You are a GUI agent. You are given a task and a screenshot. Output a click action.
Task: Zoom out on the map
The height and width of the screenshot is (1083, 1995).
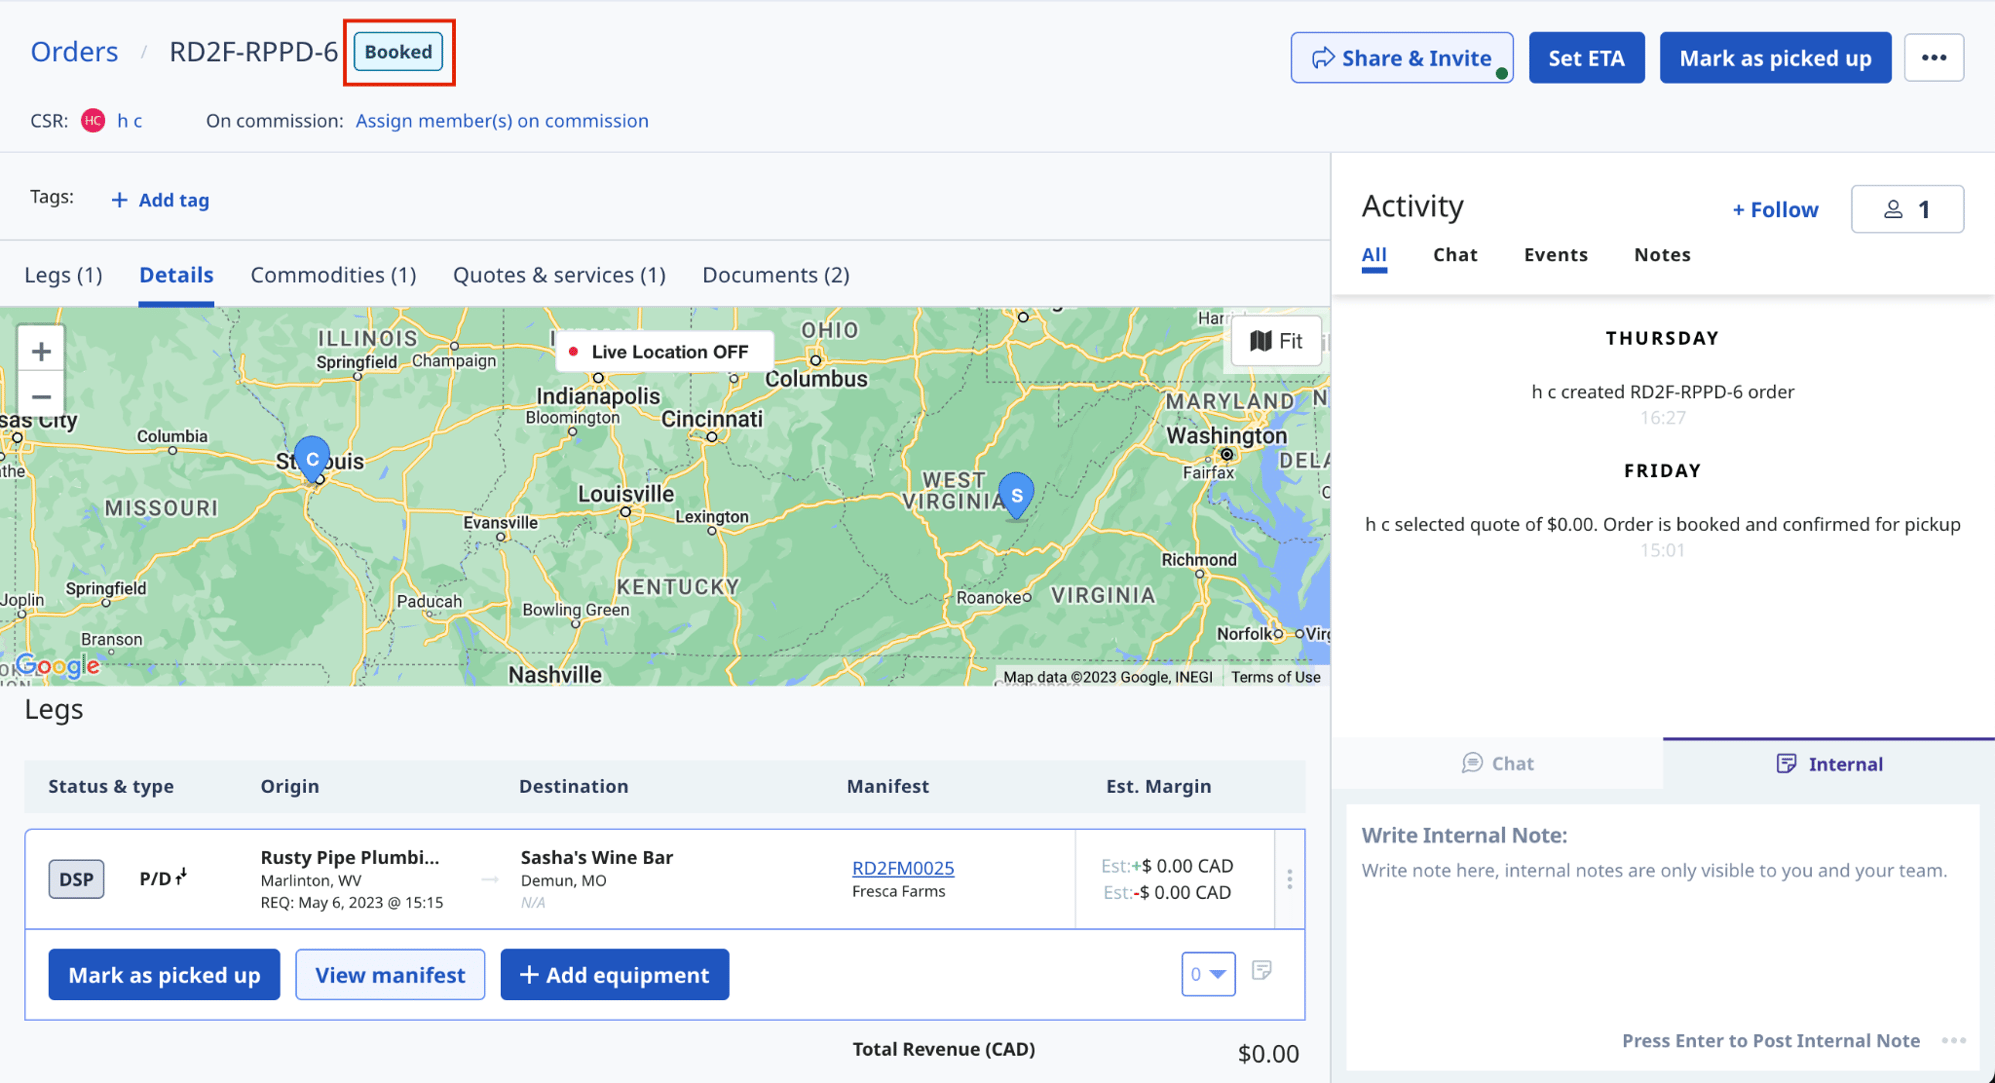tap(41, 397)
